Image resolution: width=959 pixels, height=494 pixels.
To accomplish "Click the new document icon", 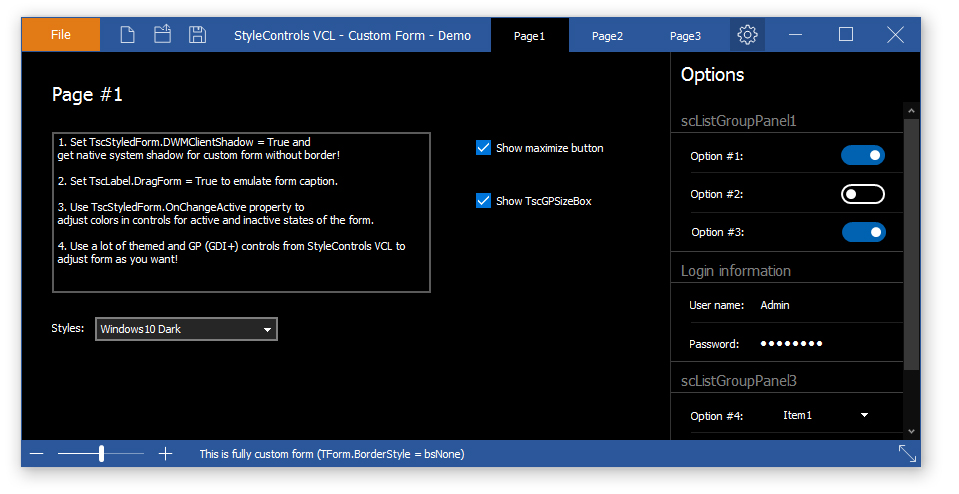I will click(x=127, y=35).
